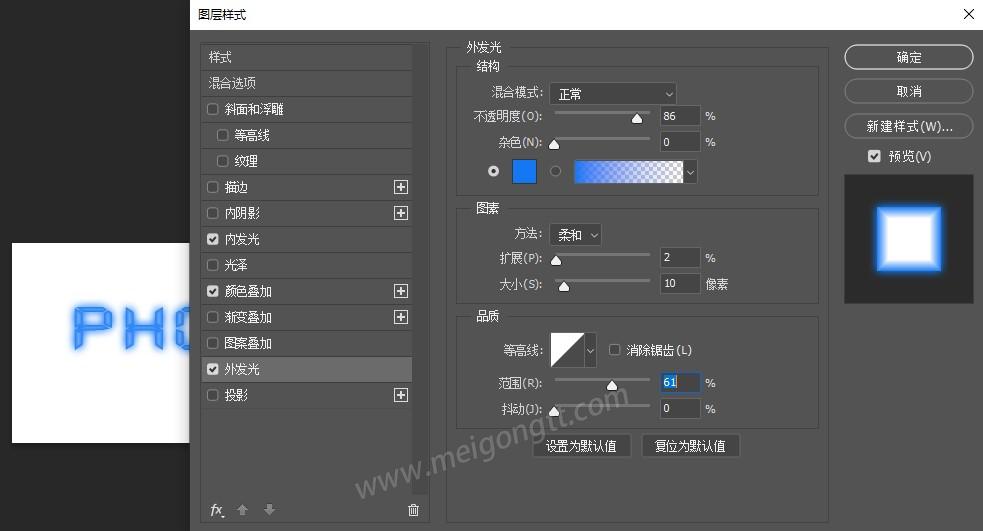The height and width of the screenshot is (531, 983).
Task: Click the 大小 slider handle
Action: (x=564, y=287)
